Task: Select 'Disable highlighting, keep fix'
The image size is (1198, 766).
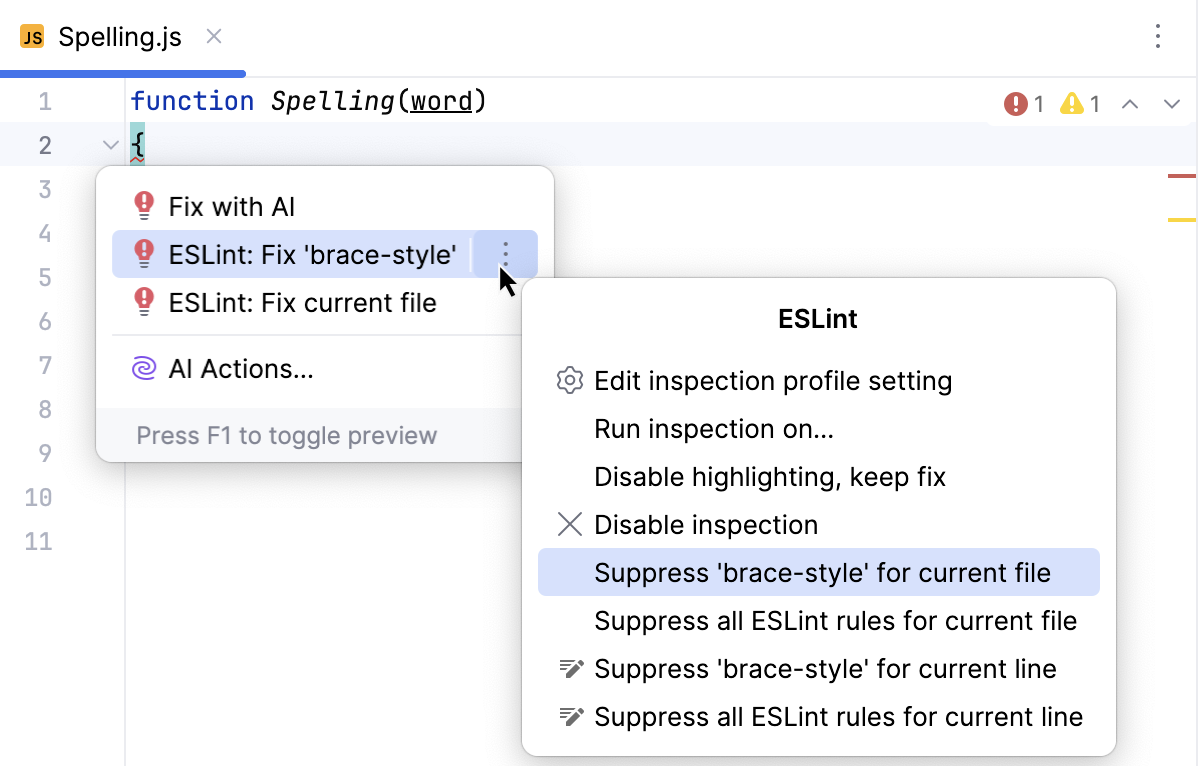Action: tap(770, 476)
